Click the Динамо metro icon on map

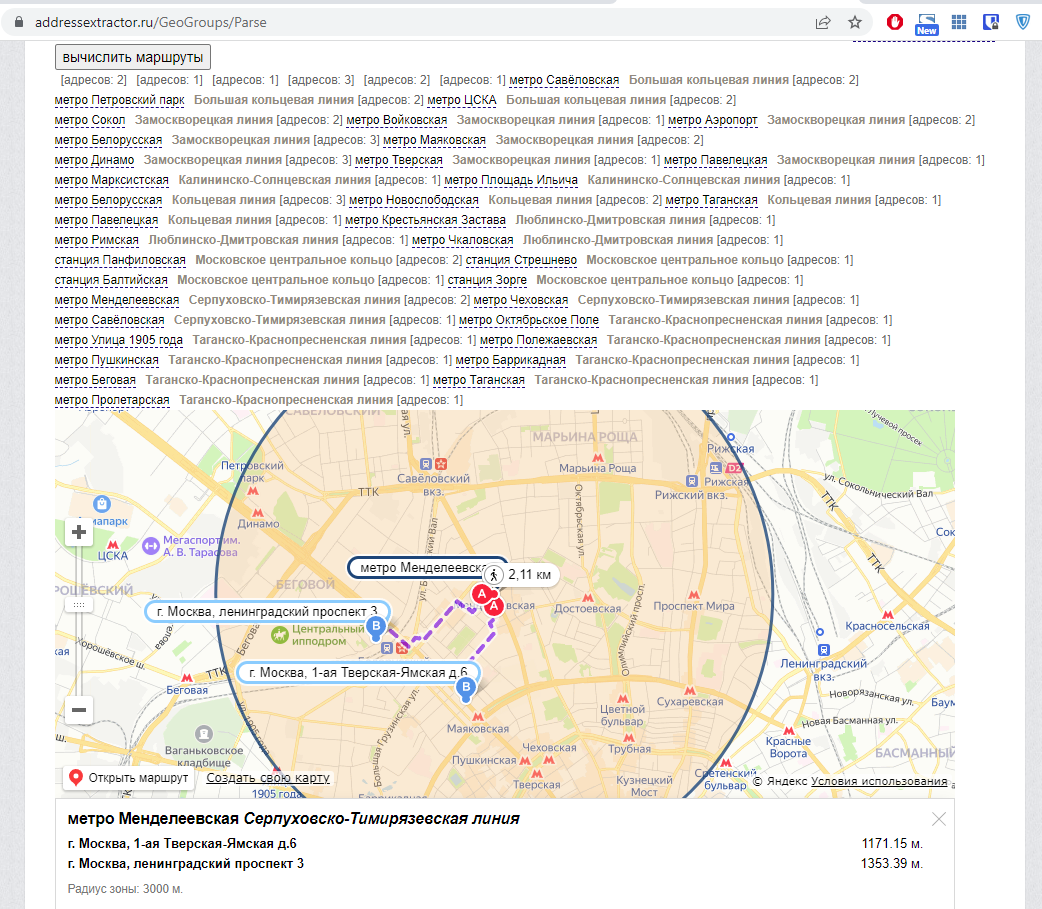coord(258,513)
